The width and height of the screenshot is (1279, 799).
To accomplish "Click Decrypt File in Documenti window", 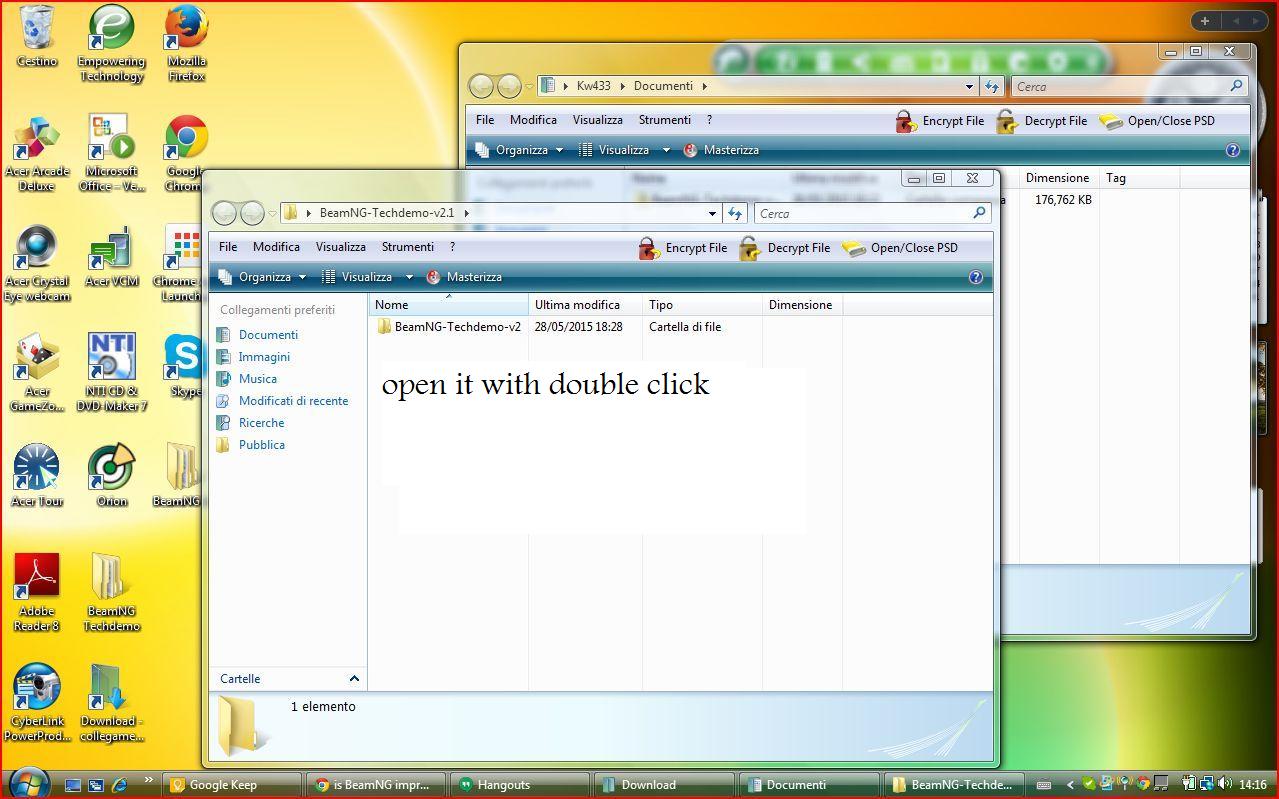I will point(1042,121).
